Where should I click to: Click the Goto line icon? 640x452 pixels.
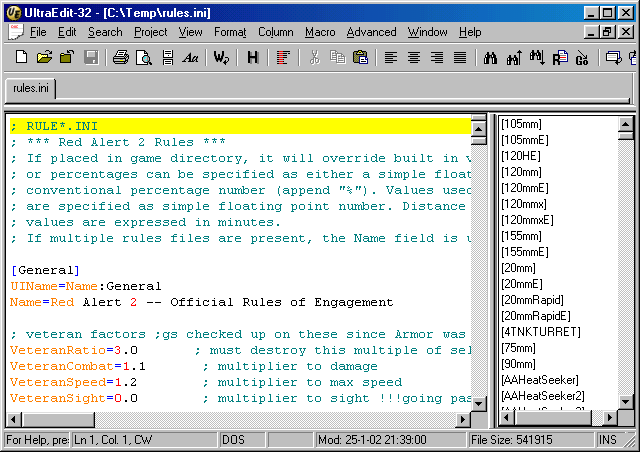[581, 58]
